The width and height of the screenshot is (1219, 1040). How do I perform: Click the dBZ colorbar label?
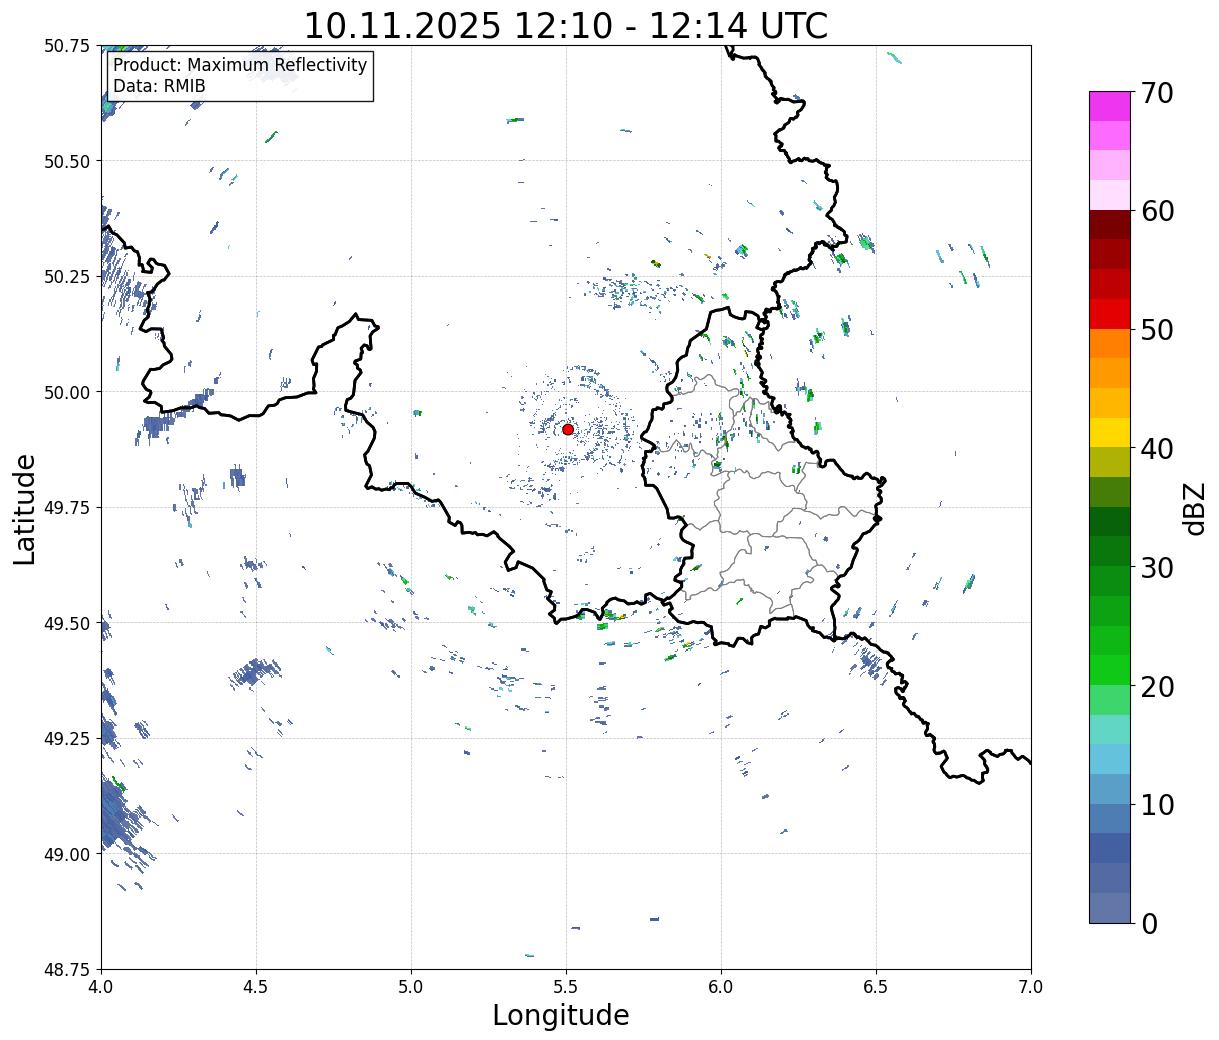tap(1195, 508)
